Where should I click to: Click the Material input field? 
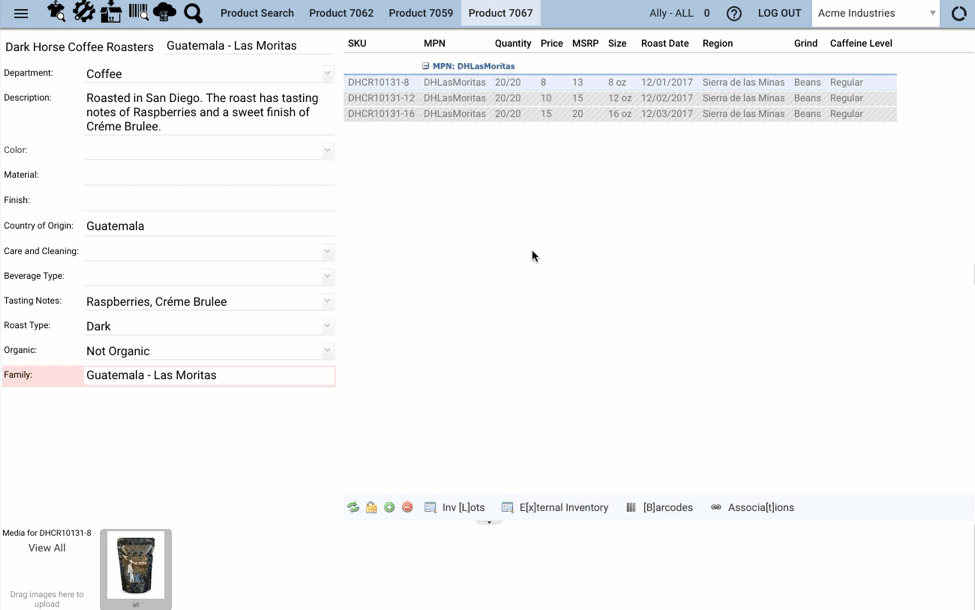pyautogui.click(x=210, y=175)
